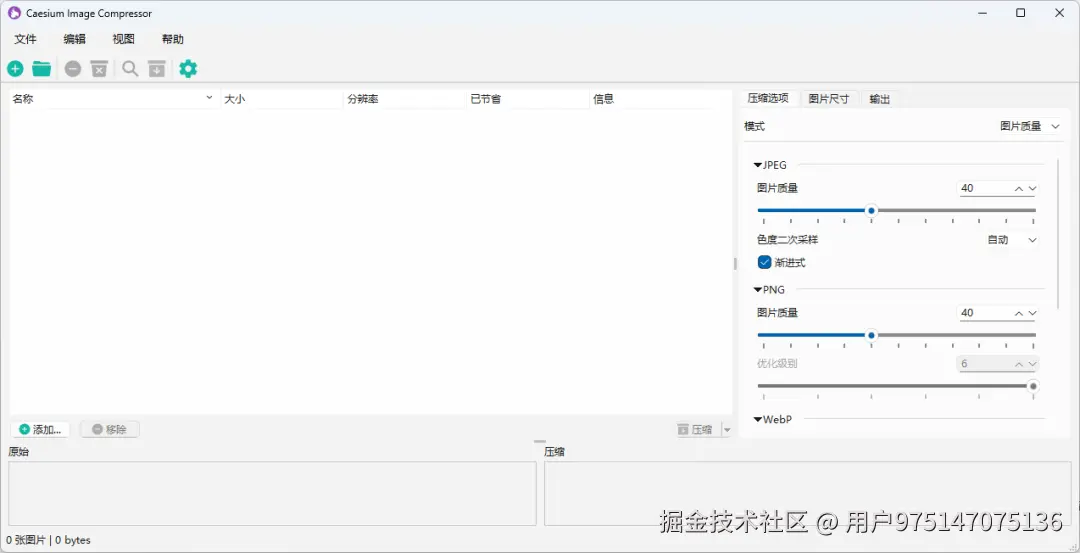Click the PNG quality value field showing 40
1080x553 pixels.
coord(985,313)
